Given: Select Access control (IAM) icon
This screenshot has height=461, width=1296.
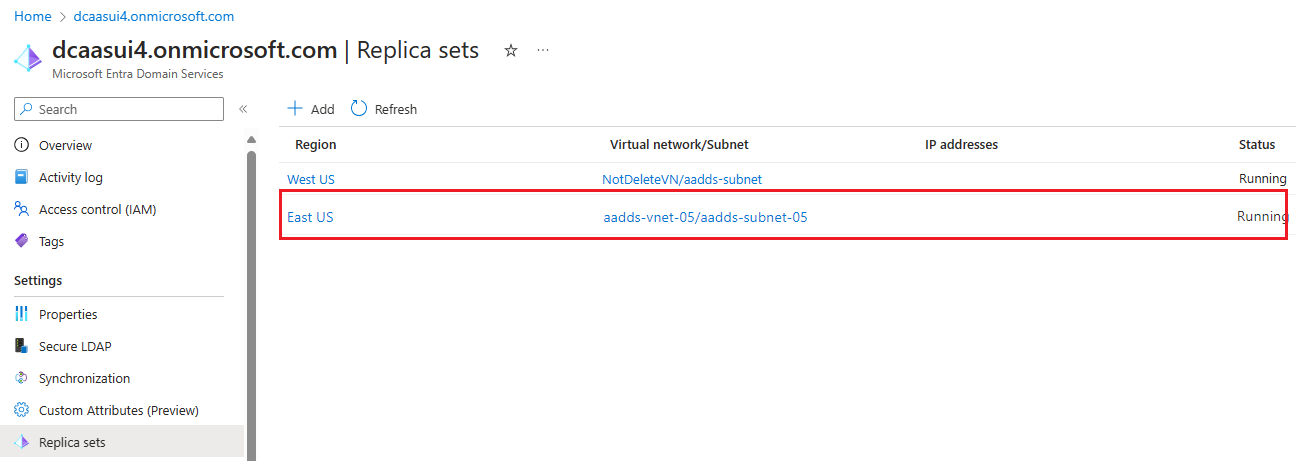Looking at the screenshot, I should [22, 209].
